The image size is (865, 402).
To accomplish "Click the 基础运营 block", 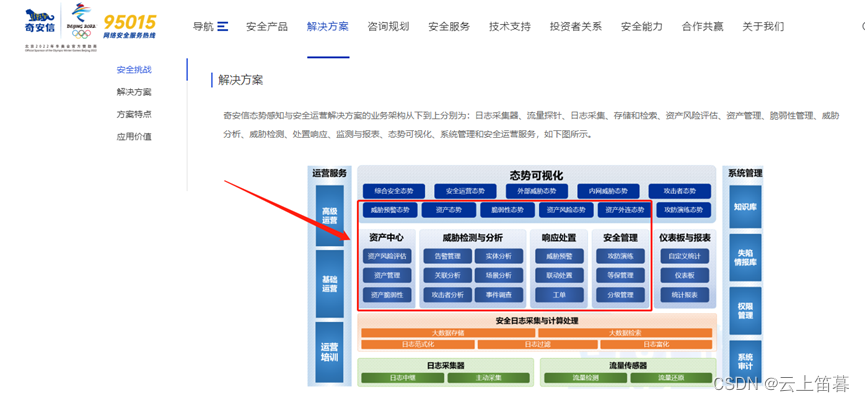I will point(329,284).
